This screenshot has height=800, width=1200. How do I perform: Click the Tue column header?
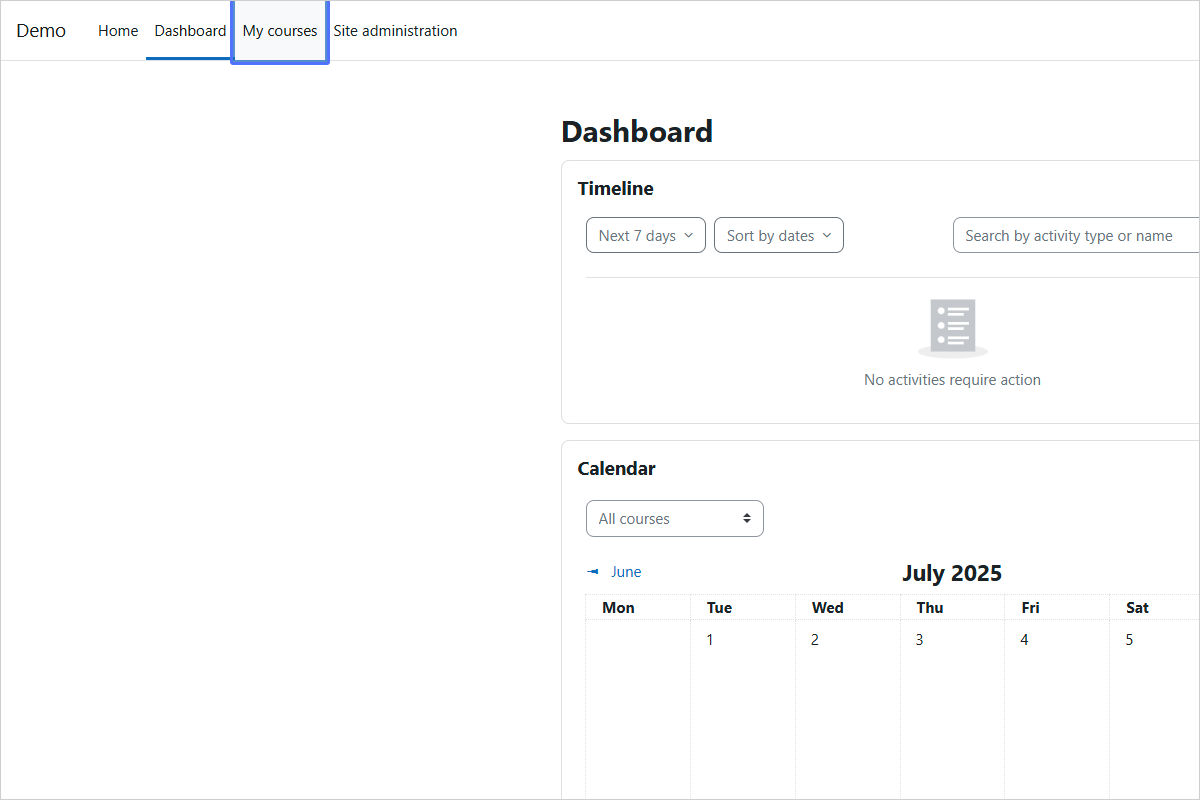click(719, 608)
